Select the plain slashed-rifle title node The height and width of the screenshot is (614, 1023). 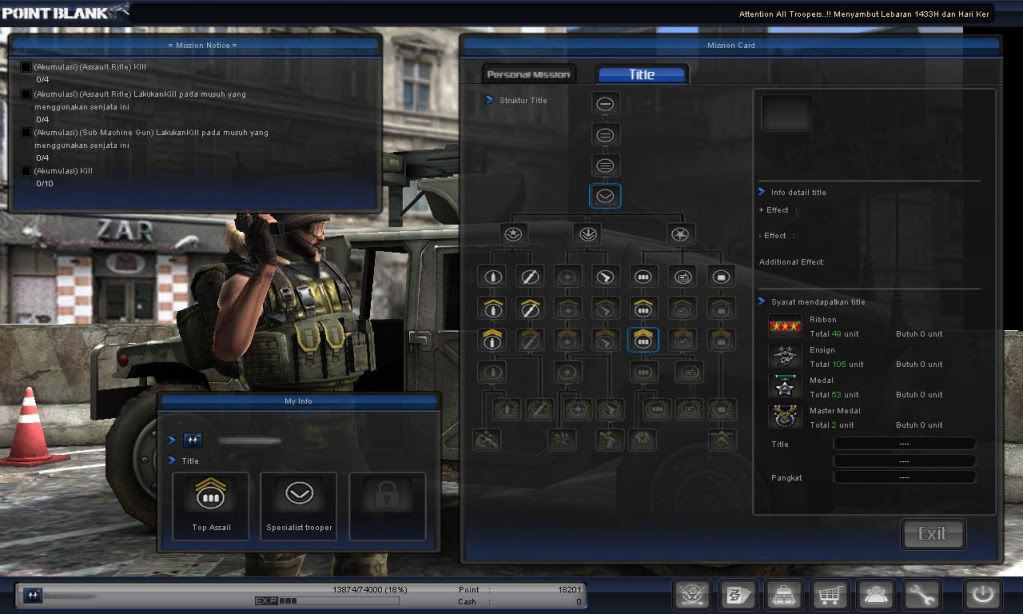click(530, 277)
